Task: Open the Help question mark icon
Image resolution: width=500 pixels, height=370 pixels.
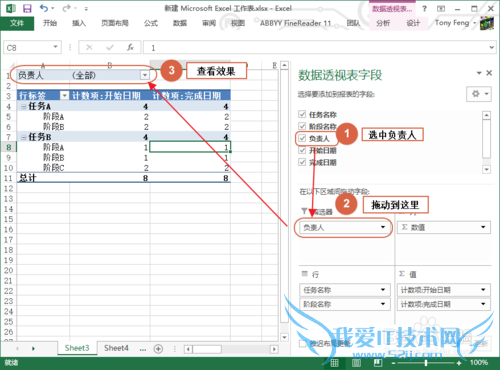Action: (x=424, y=9)
